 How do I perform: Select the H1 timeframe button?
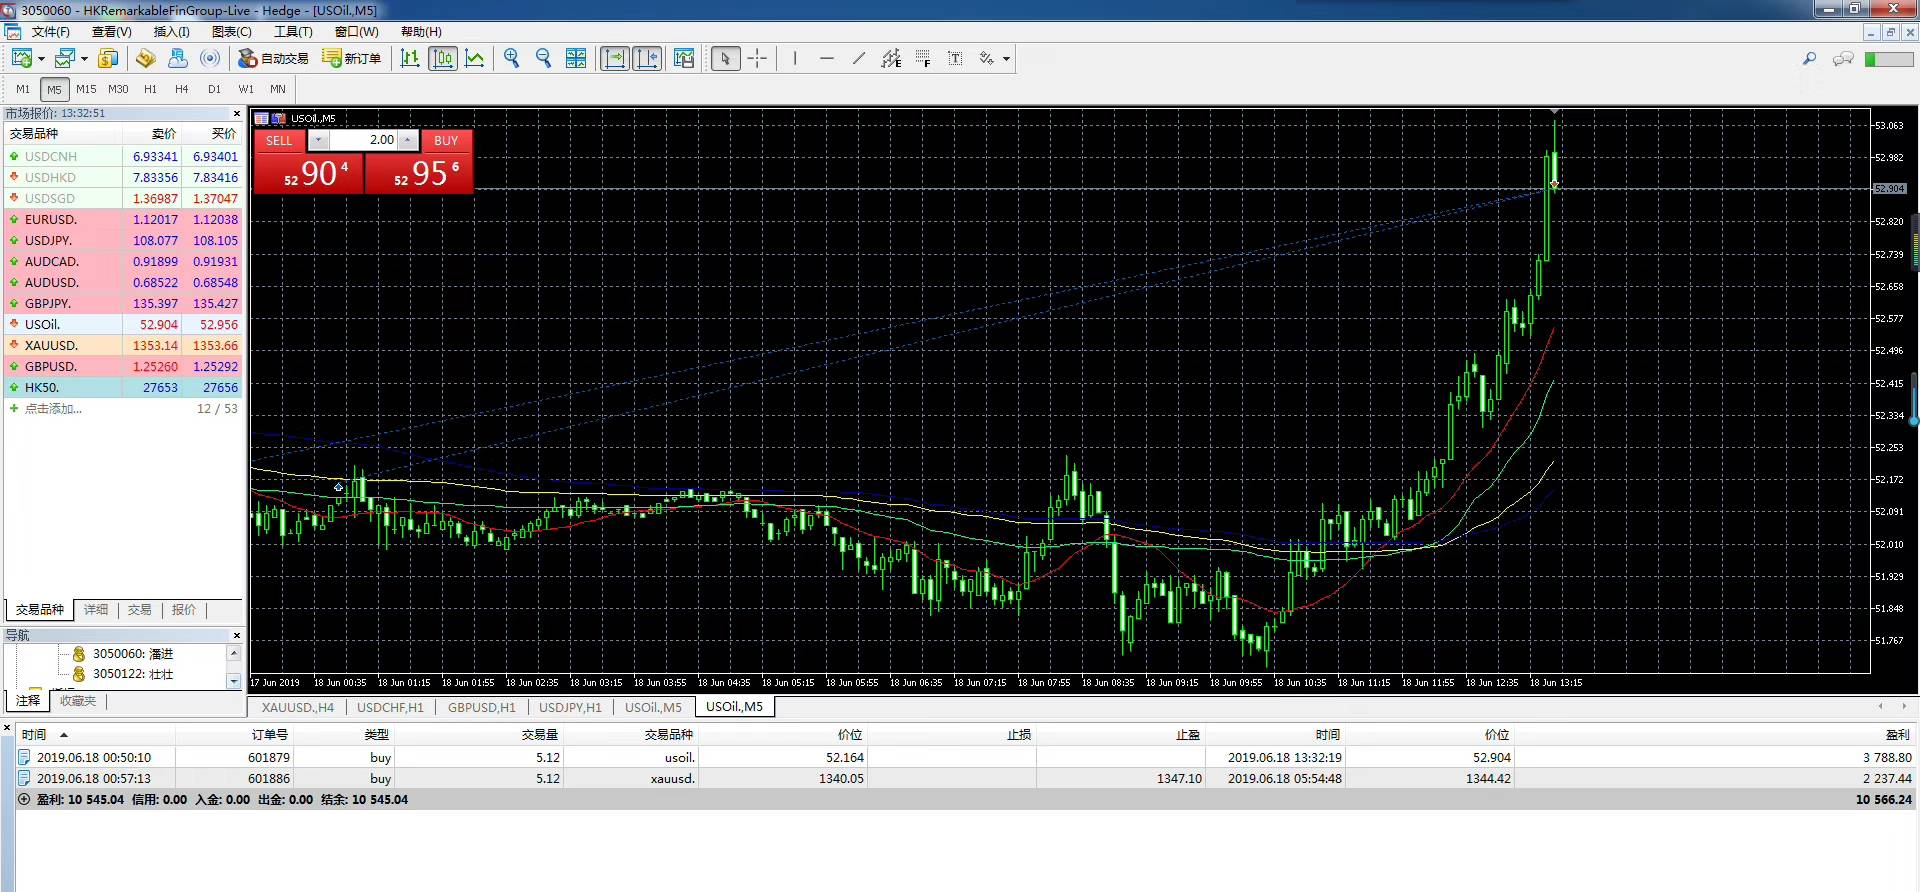tap(150, 89)
